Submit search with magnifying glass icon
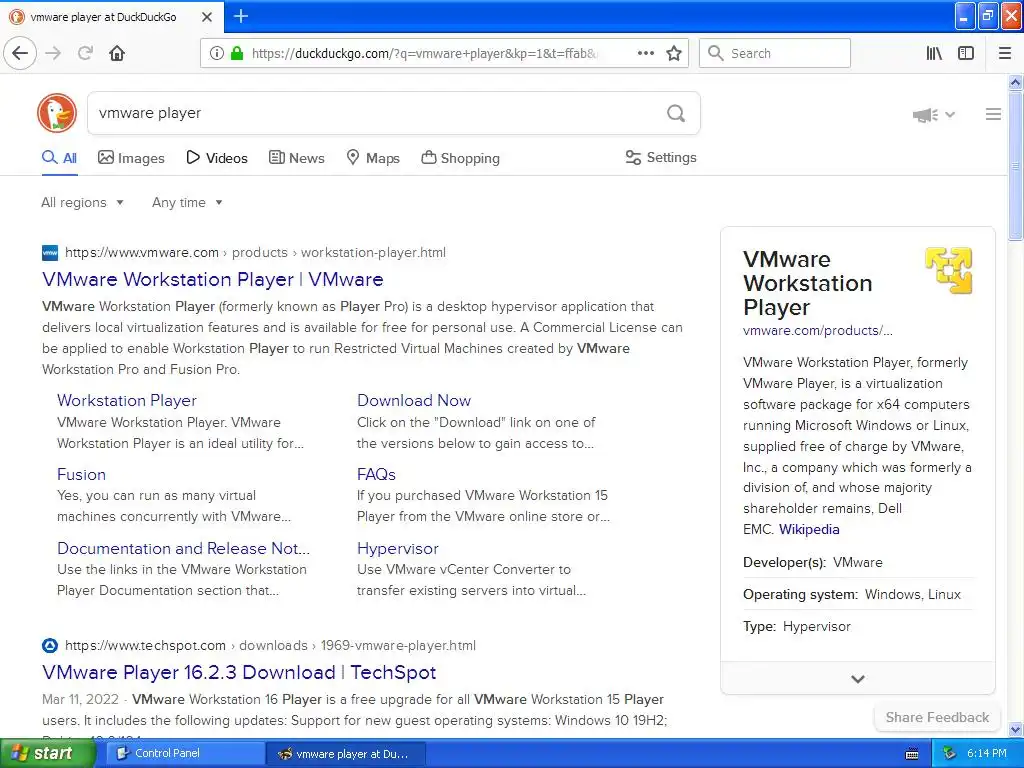Viewport: 1024px width, 768px height. coord(676,114)
